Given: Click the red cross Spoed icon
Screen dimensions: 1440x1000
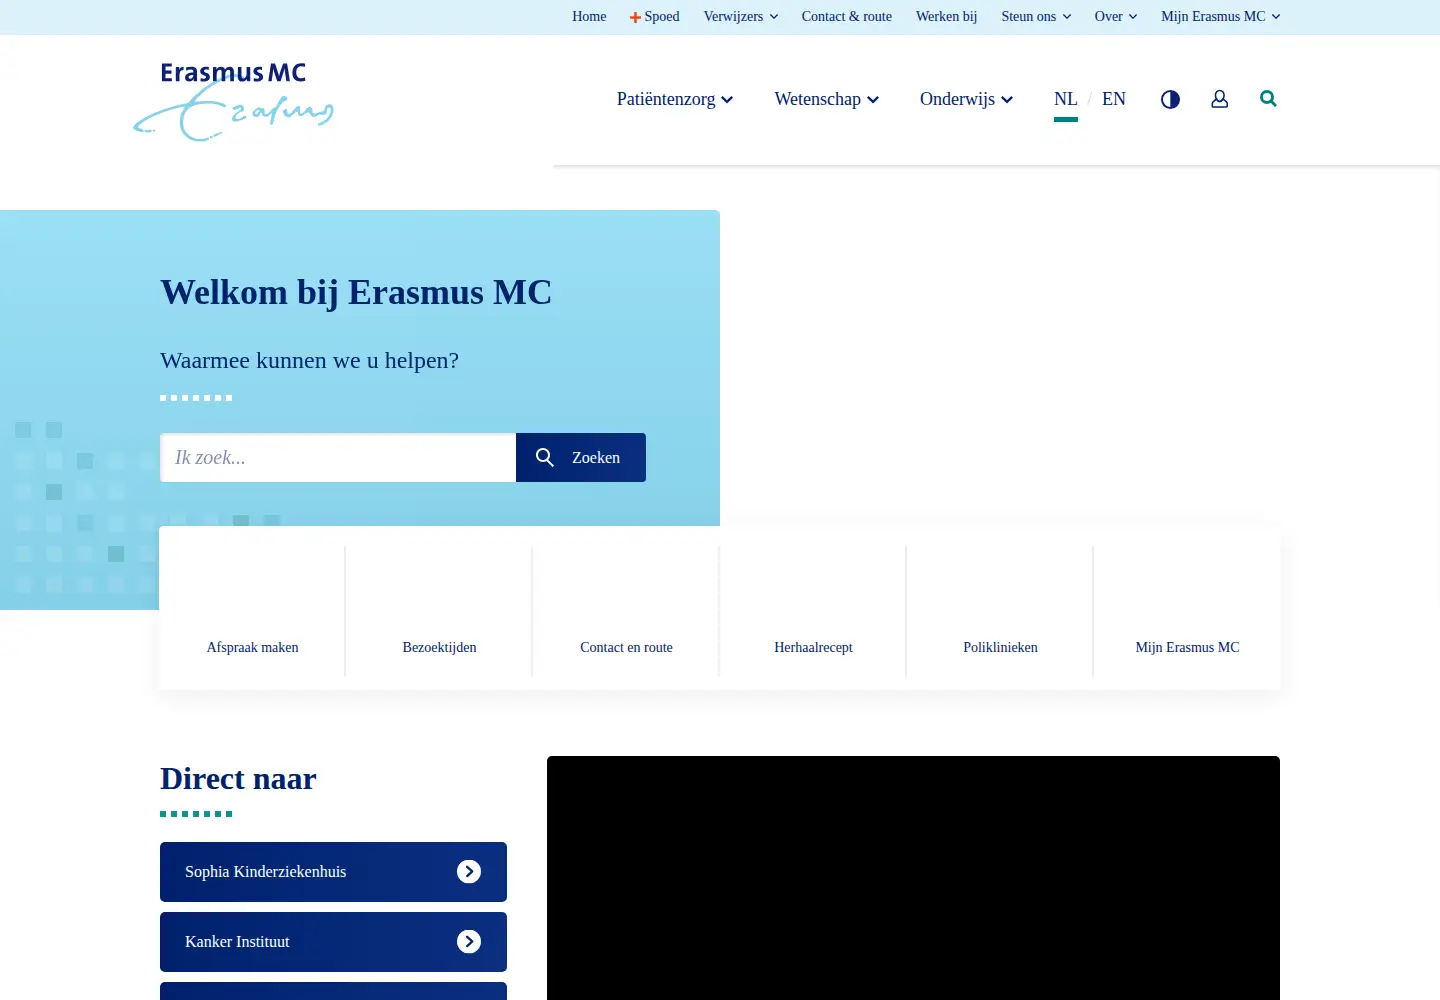Looking at the screenshot, I should 635,17.
